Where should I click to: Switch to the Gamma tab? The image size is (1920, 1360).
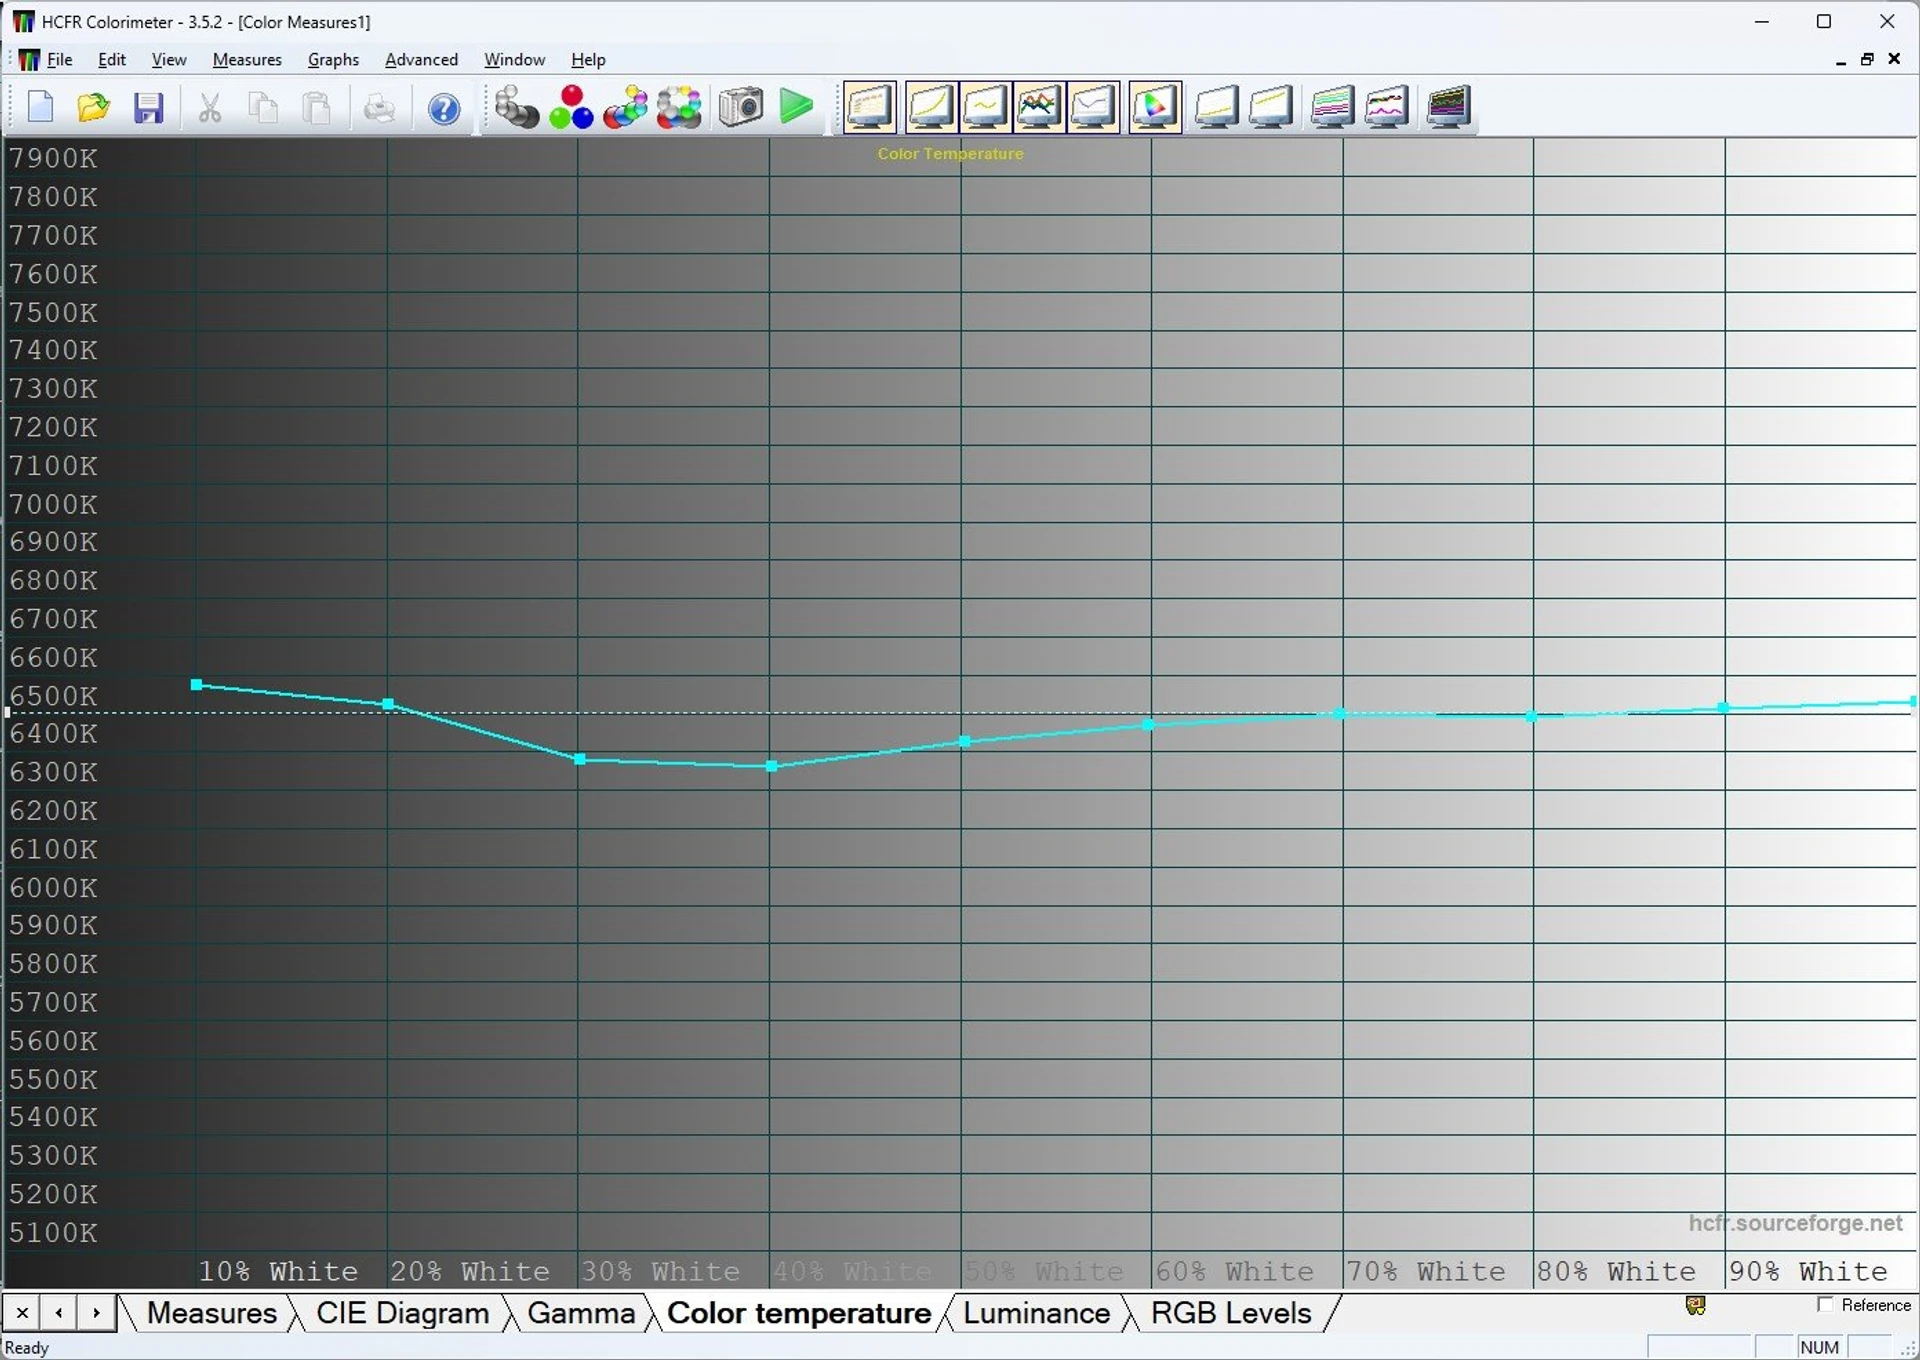click(581, 1313)
